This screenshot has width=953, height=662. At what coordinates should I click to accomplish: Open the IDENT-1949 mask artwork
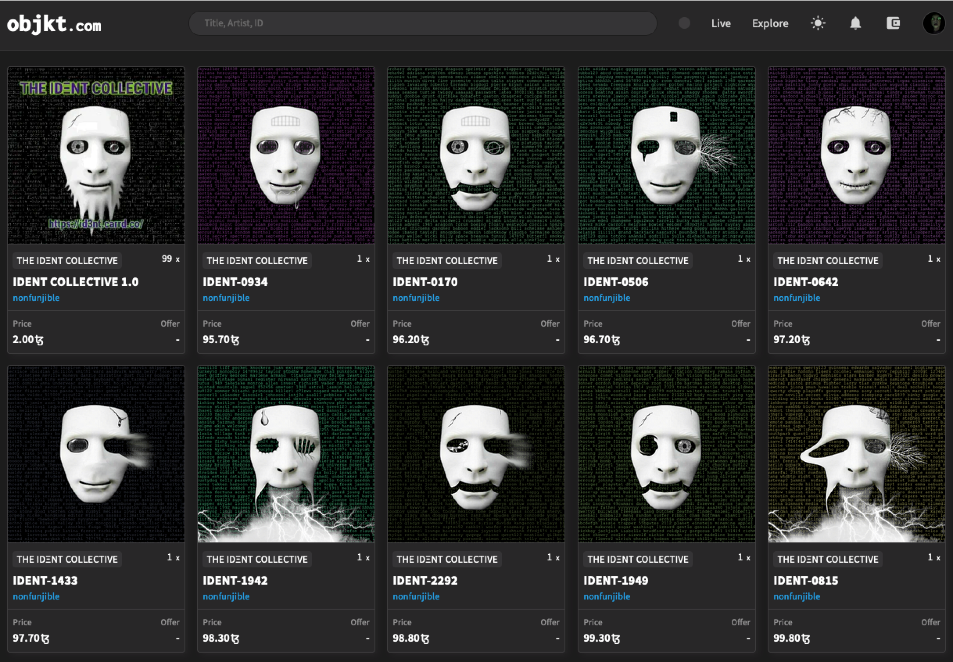[667, 454]
